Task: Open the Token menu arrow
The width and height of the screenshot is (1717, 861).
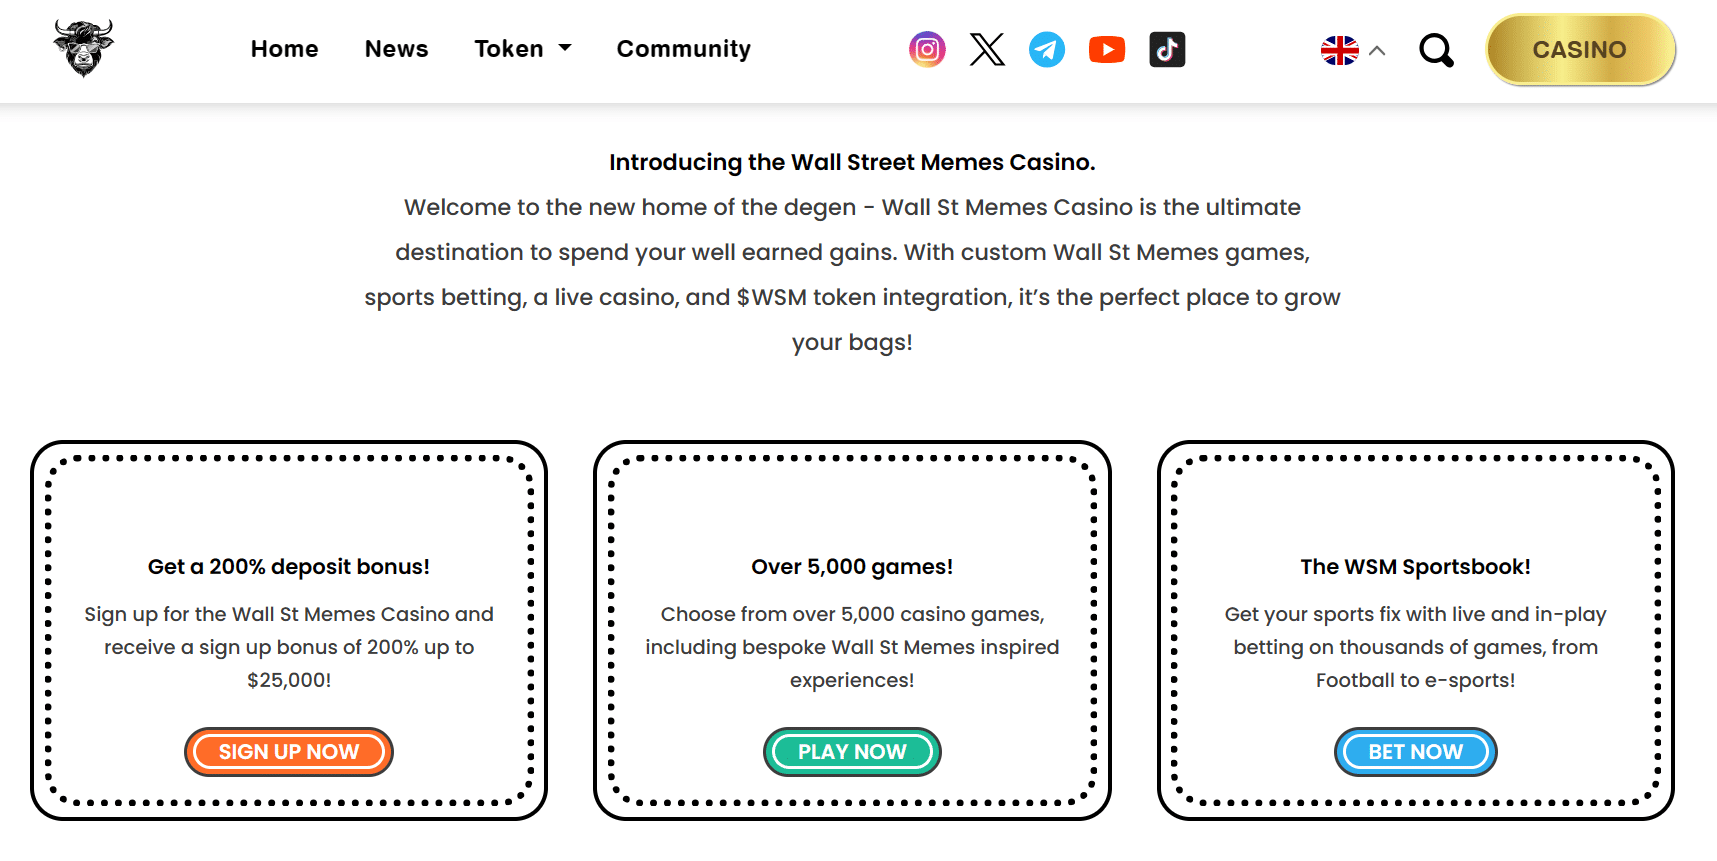Action: [x=564, y=47]
